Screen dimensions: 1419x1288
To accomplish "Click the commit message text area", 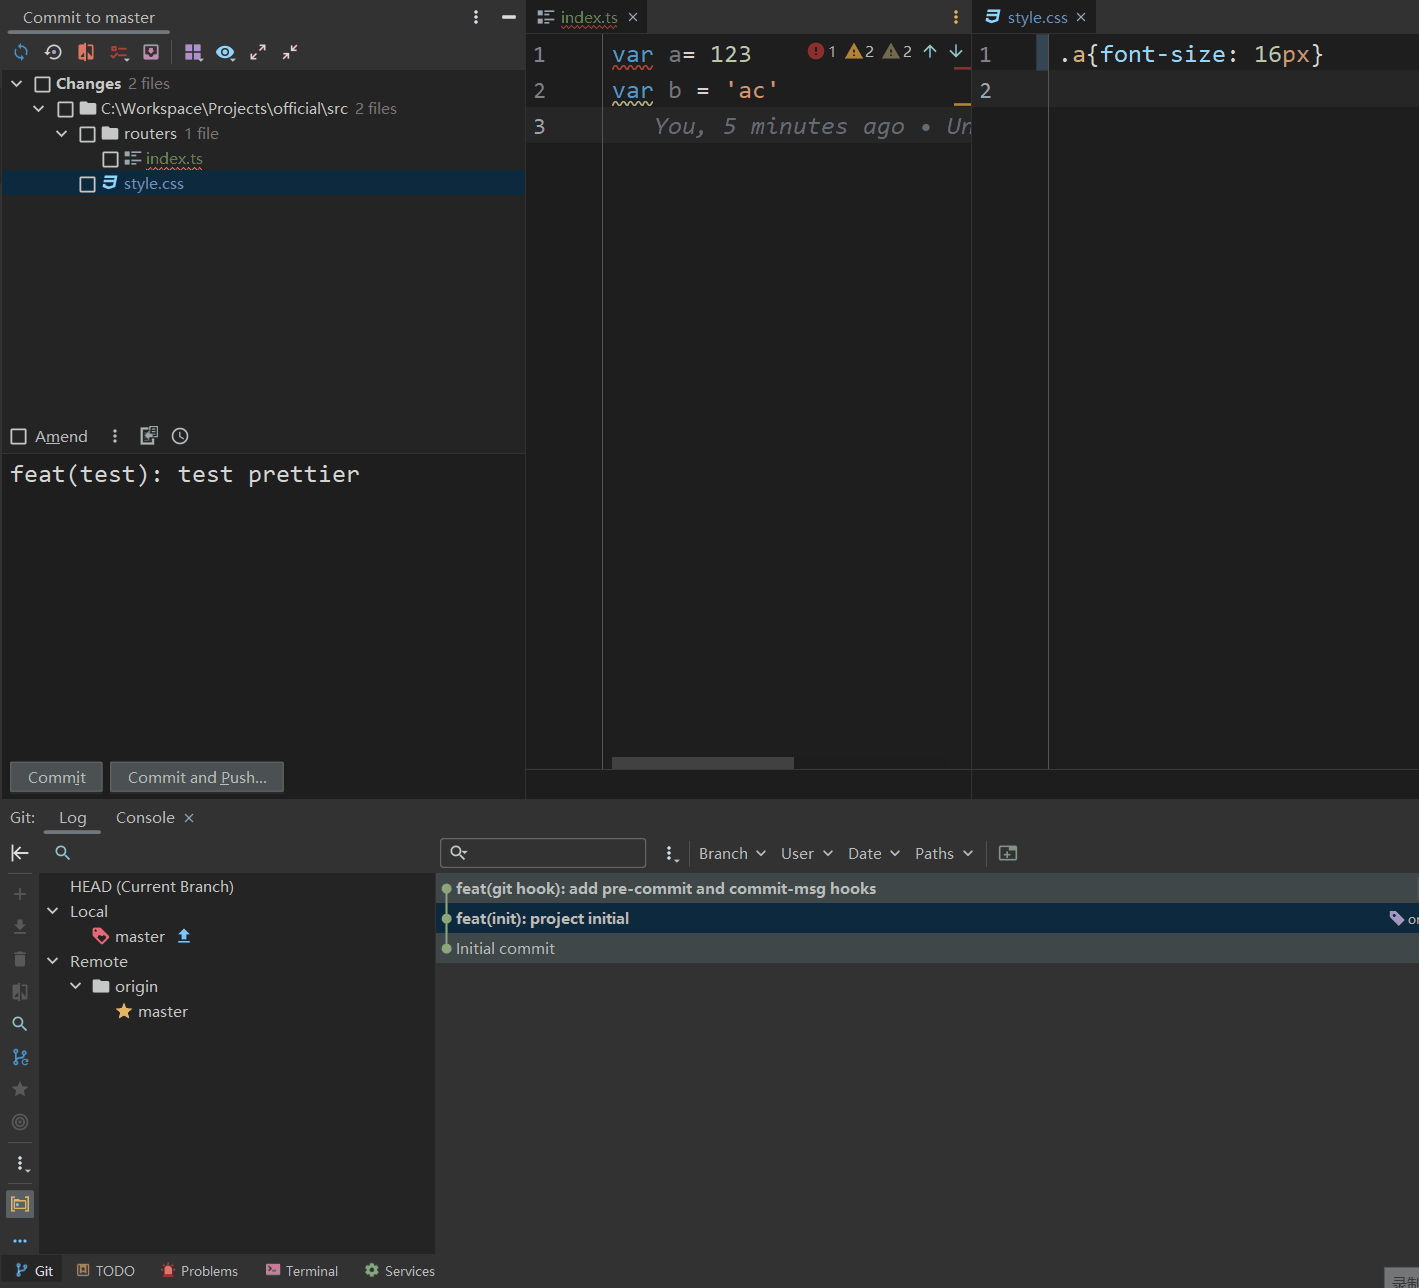I will [263, 604].
